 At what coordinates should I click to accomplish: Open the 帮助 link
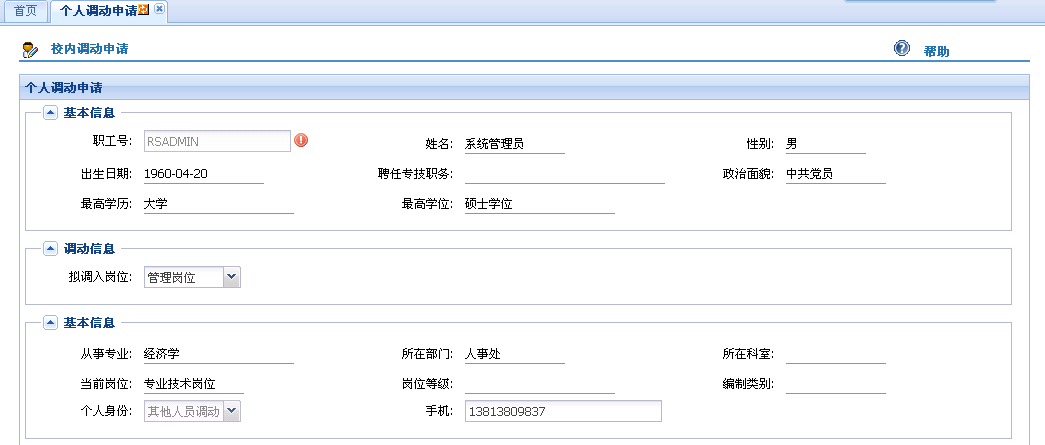click(x=937, y=51)
